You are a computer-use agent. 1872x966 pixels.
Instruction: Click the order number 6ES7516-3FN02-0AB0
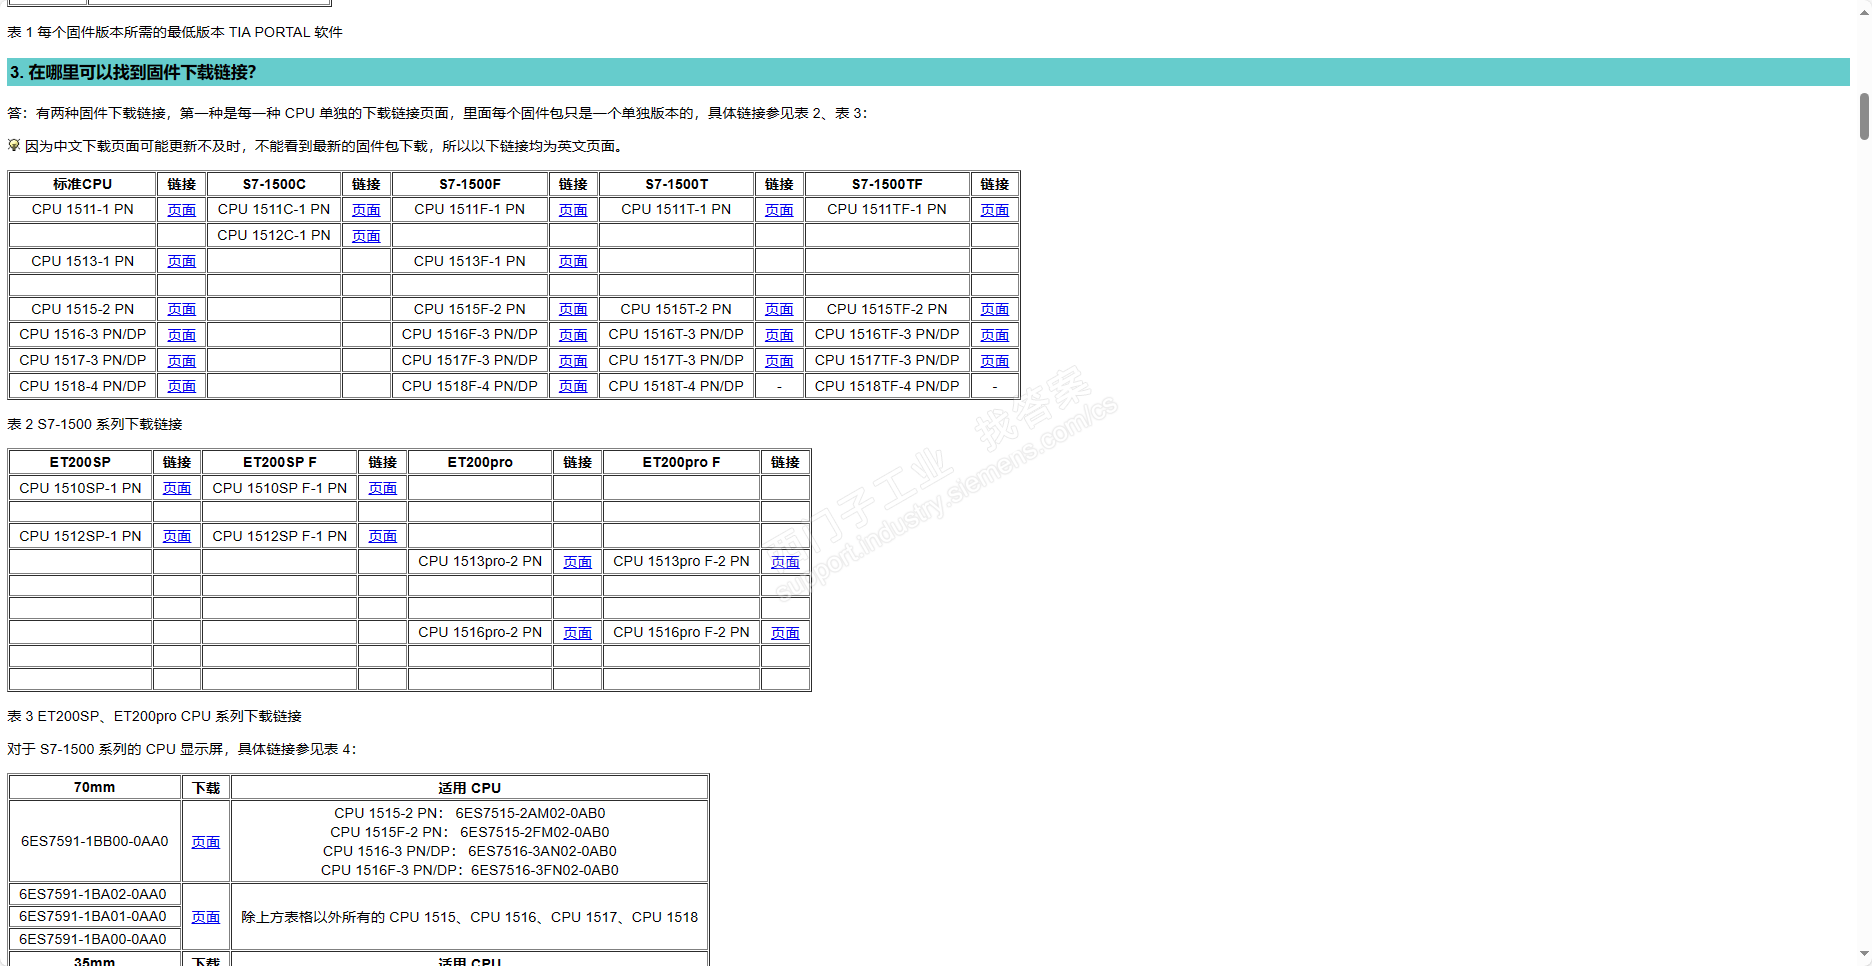(545, 870)
